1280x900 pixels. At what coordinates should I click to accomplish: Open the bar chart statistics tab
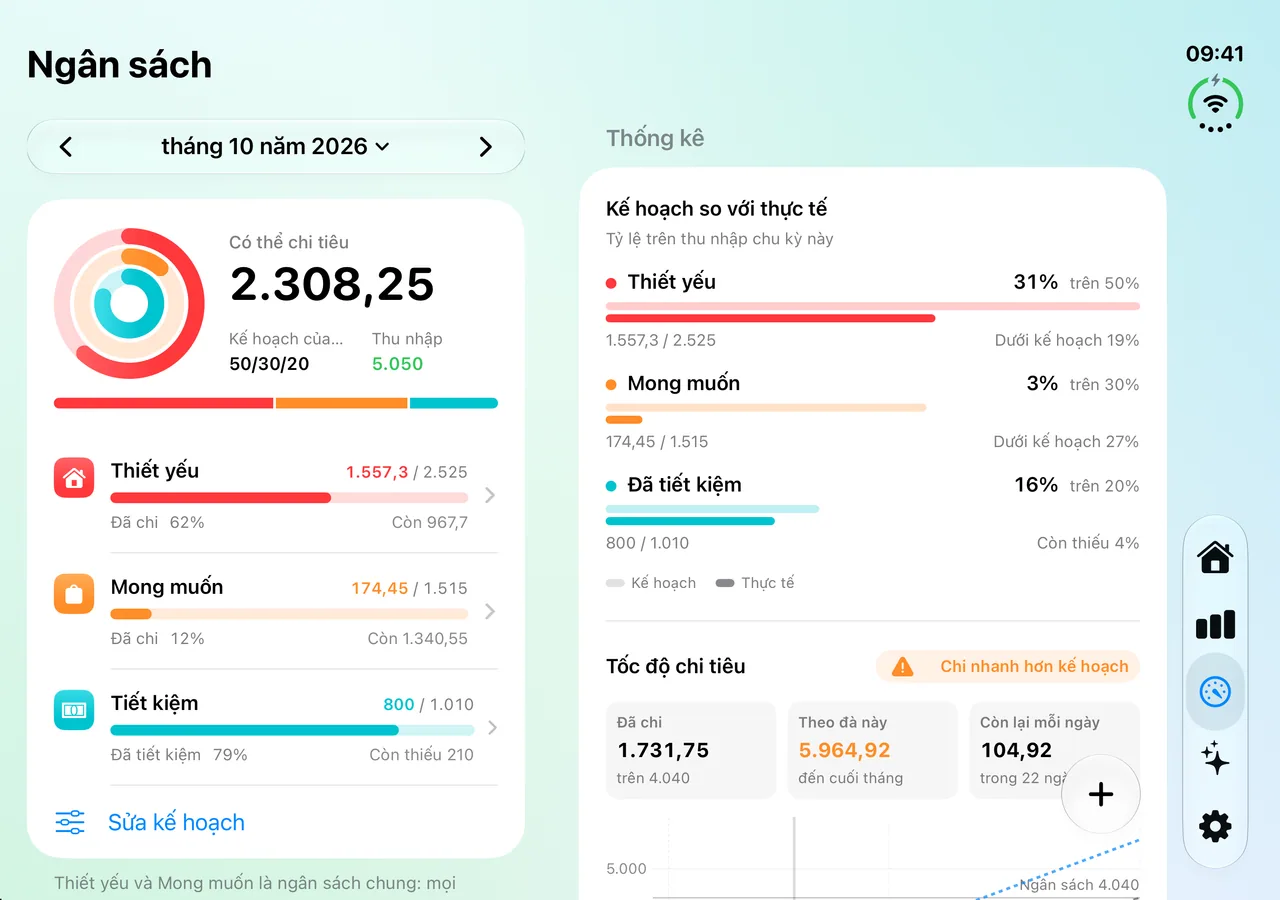tap(1215, 625)
